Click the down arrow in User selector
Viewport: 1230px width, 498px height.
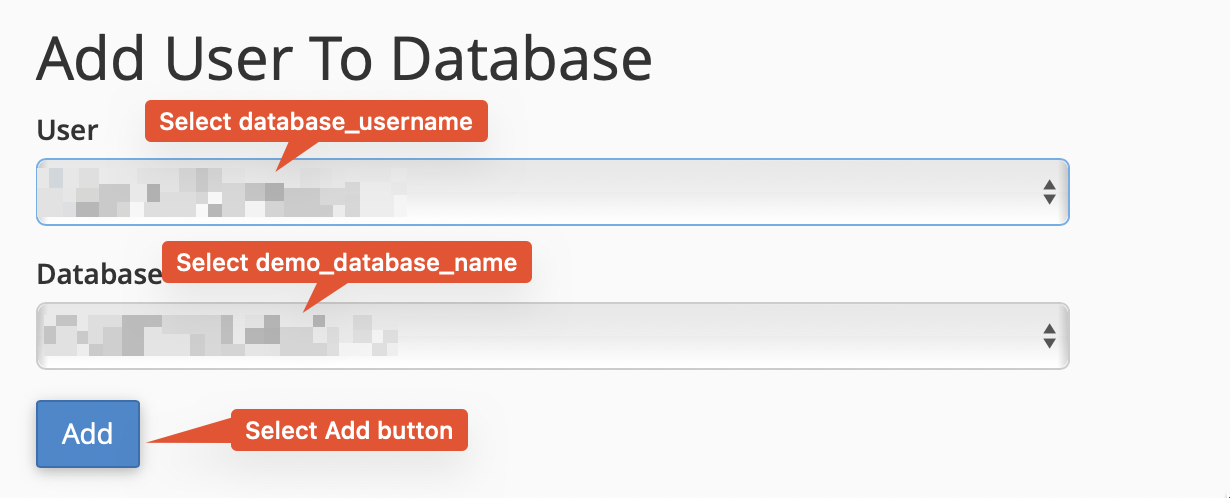click(x=1049, y=199)
